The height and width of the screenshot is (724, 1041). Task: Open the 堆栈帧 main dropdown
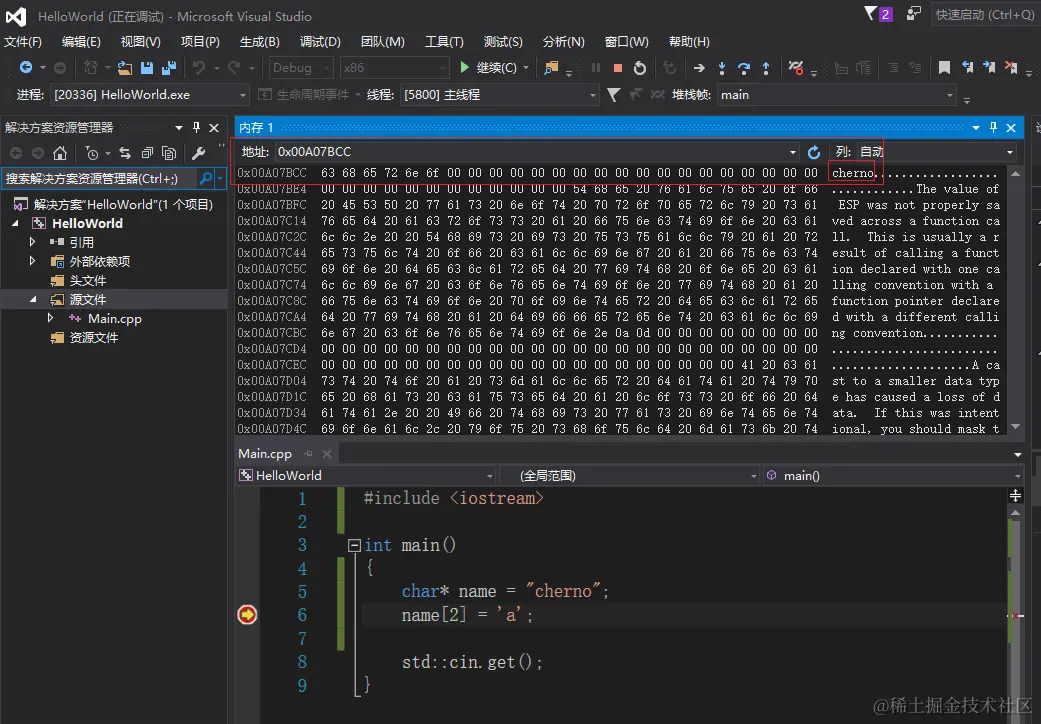coord(950,95)
